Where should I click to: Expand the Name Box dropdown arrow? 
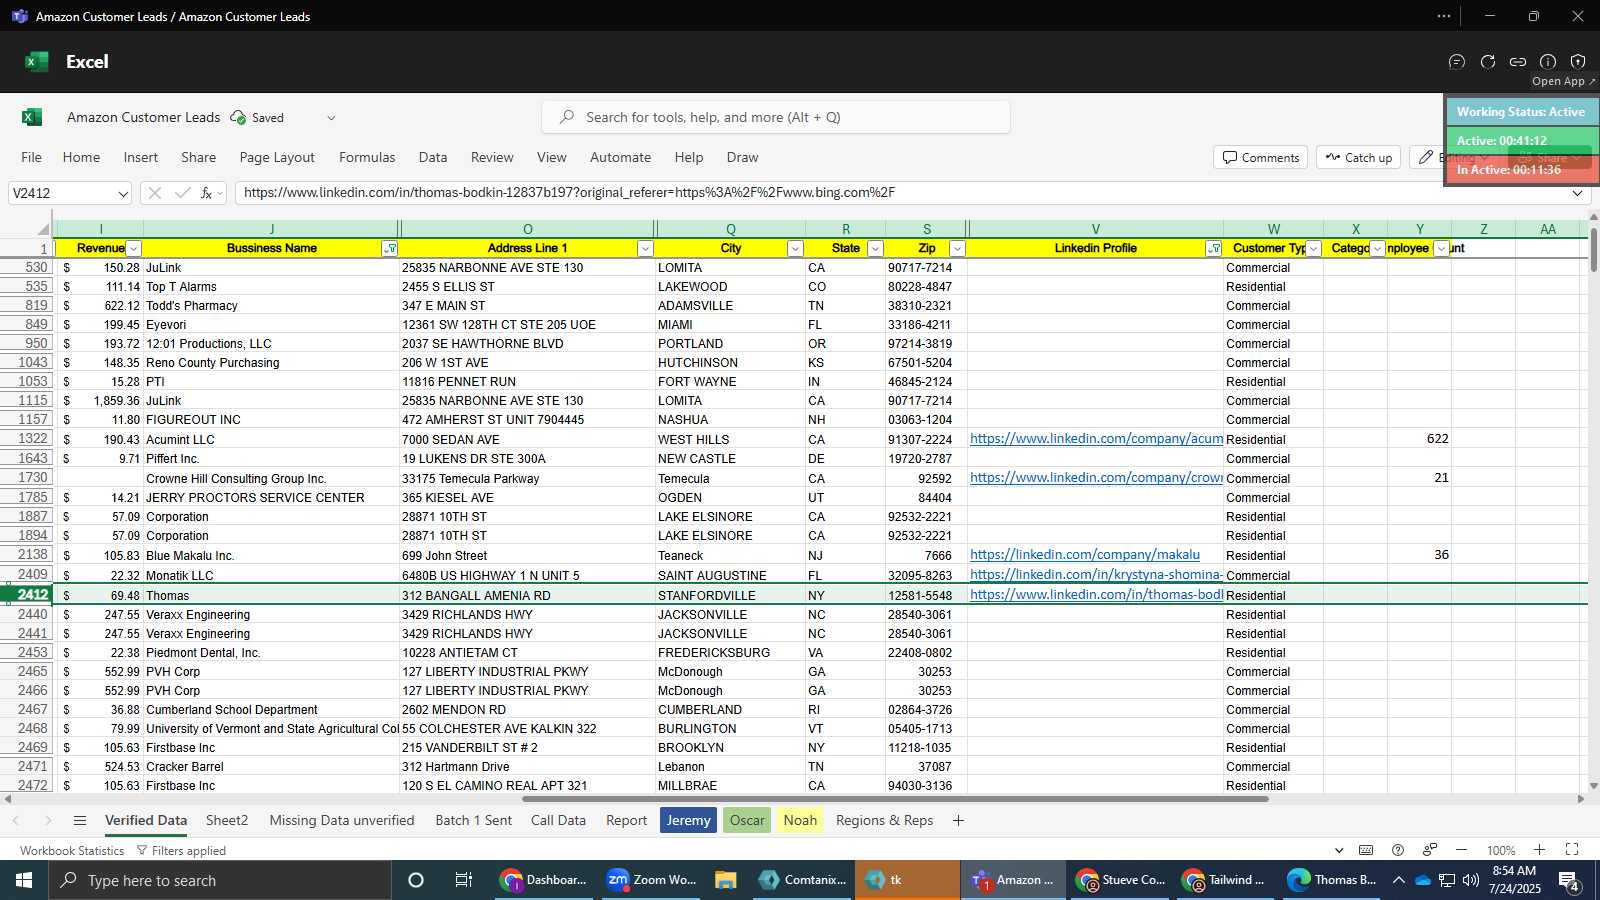(122, 193)
